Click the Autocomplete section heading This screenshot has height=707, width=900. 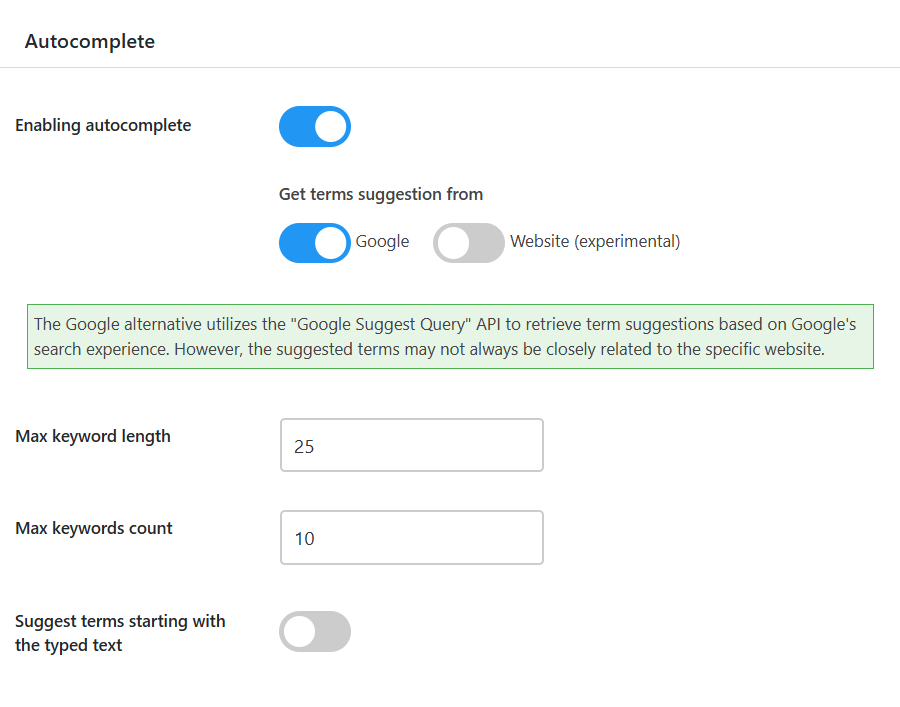pos(90,42)
